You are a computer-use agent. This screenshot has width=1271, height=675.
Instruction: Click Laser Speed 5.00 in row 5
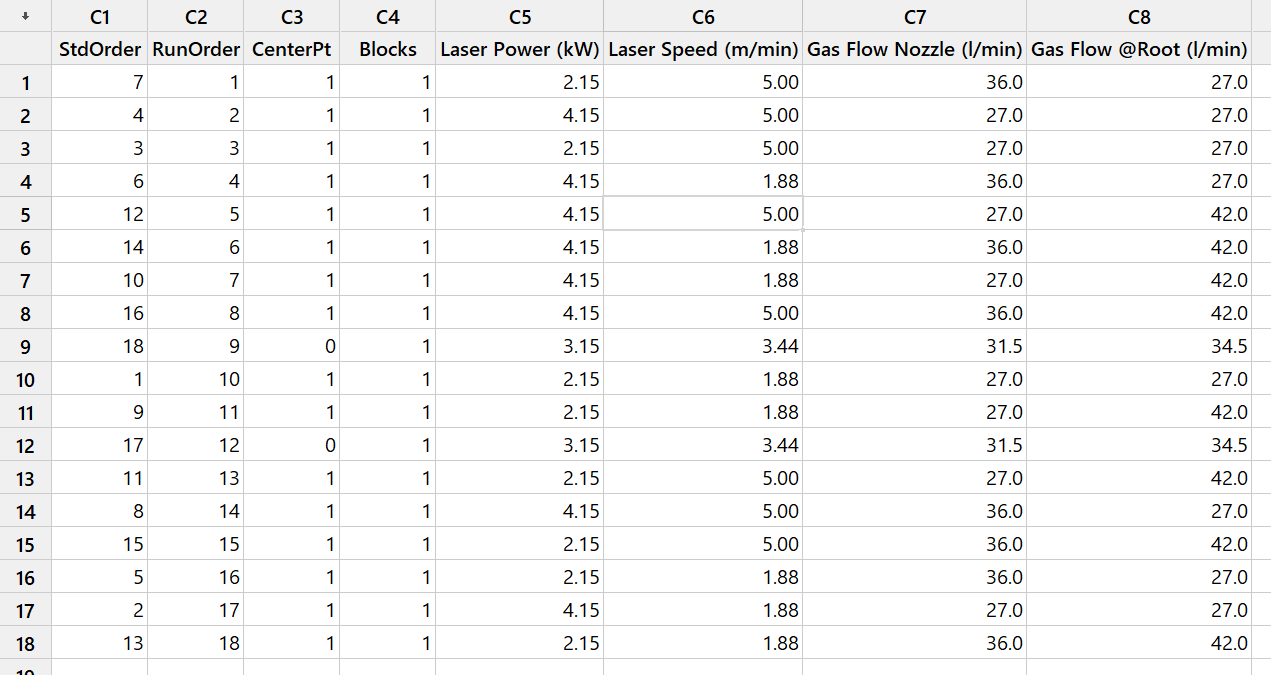[x=703, y=214]
